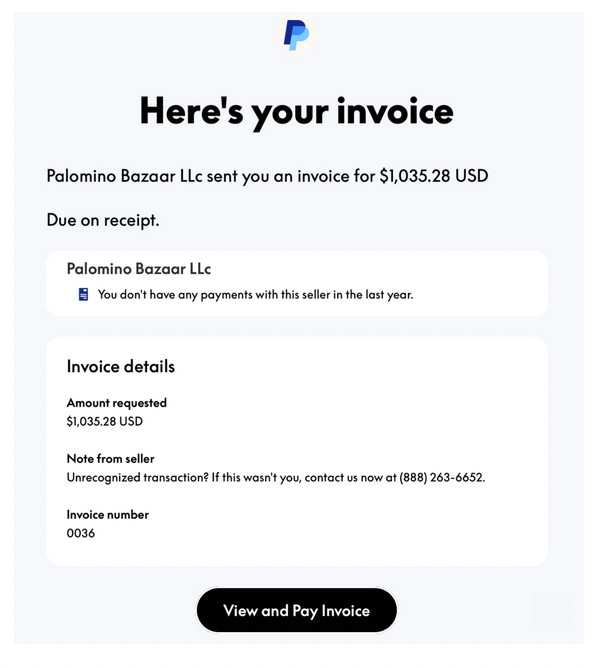The width and height of the screenshot is (614, 668).
Task: Click the white seller information card background
Action: [297, 283]
